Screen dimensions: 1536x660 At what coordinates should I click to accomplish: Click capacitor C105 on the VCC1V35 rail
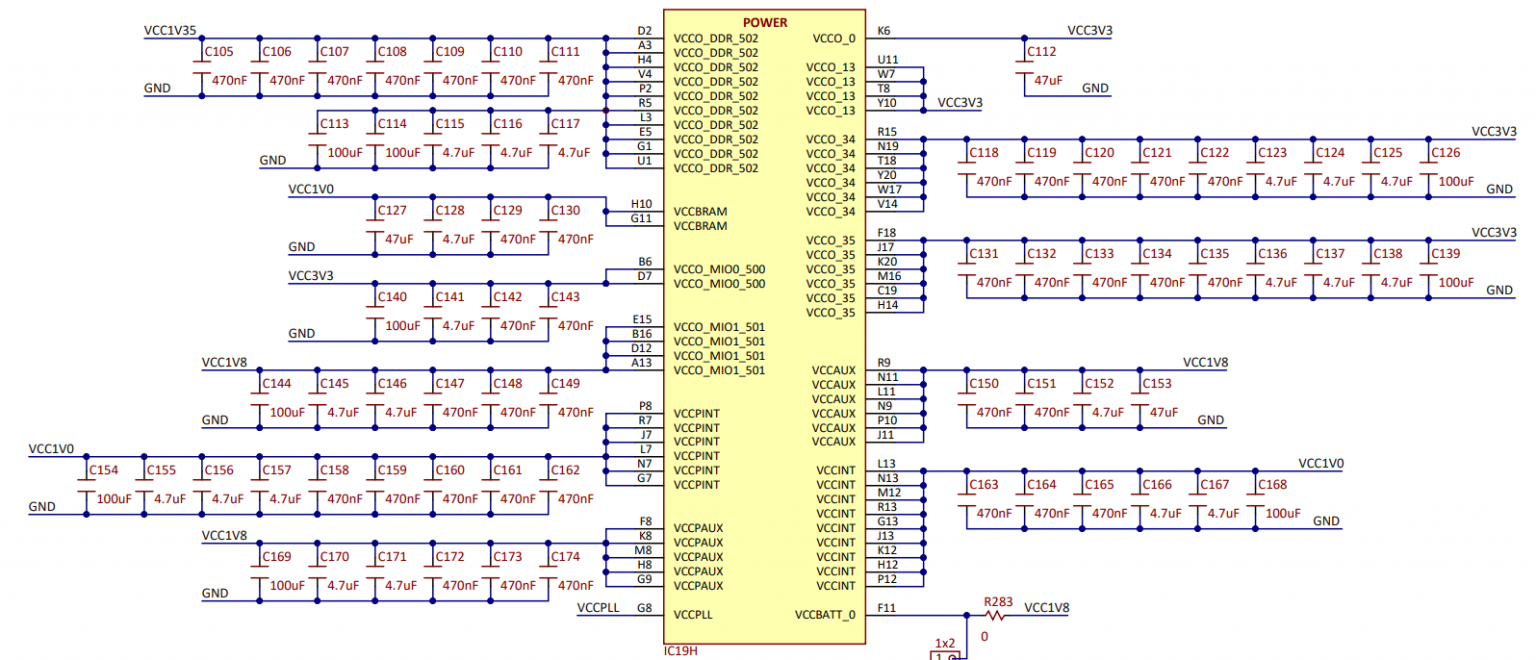click(x=202, y=67)
